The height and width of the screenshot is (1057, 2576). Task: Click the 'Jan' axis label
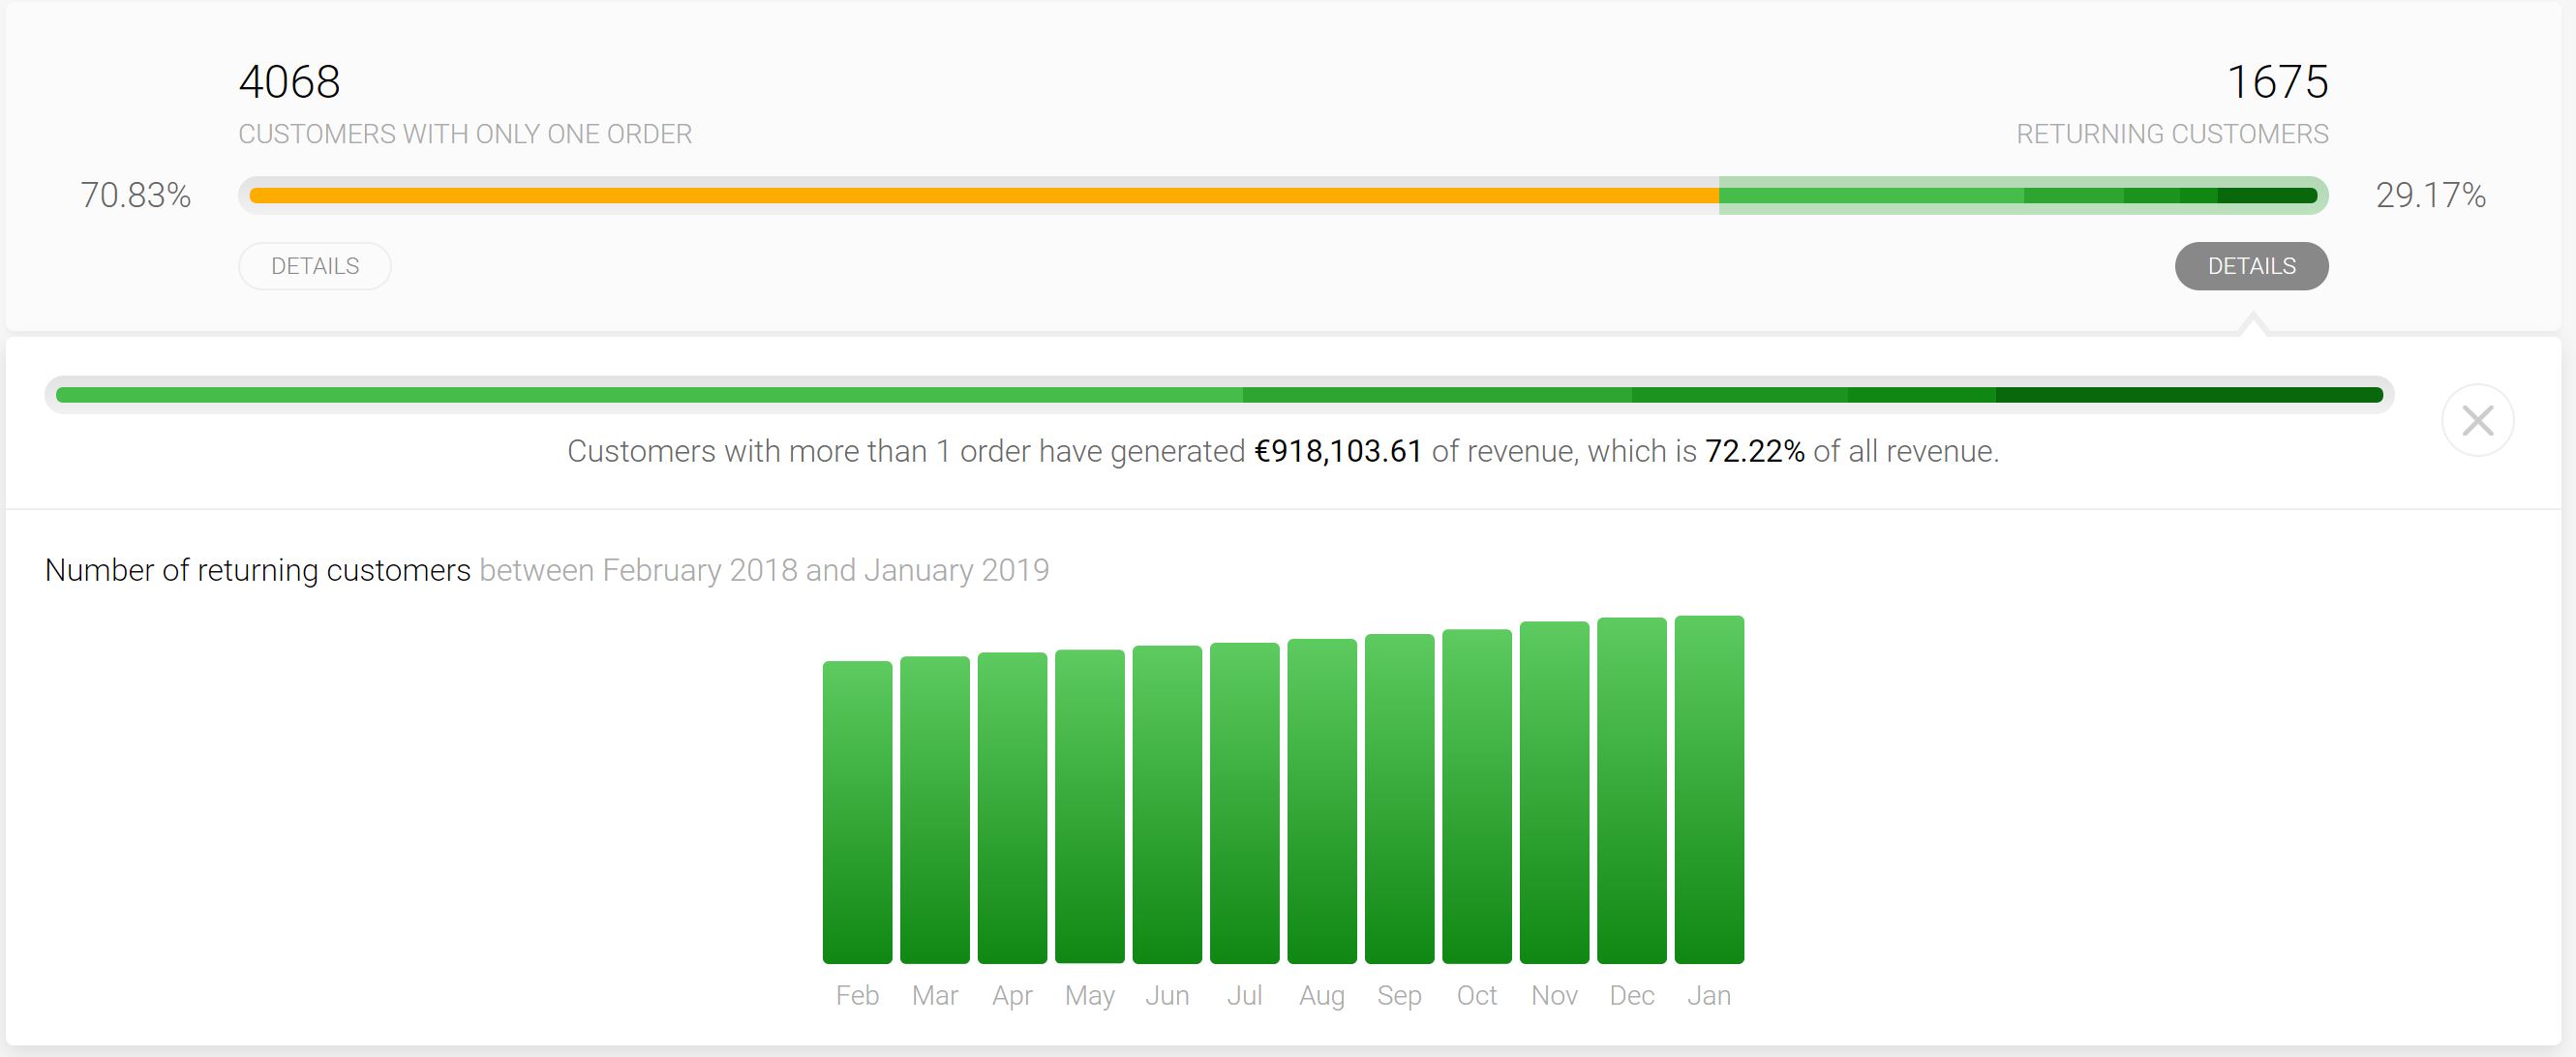[1709, 995]
